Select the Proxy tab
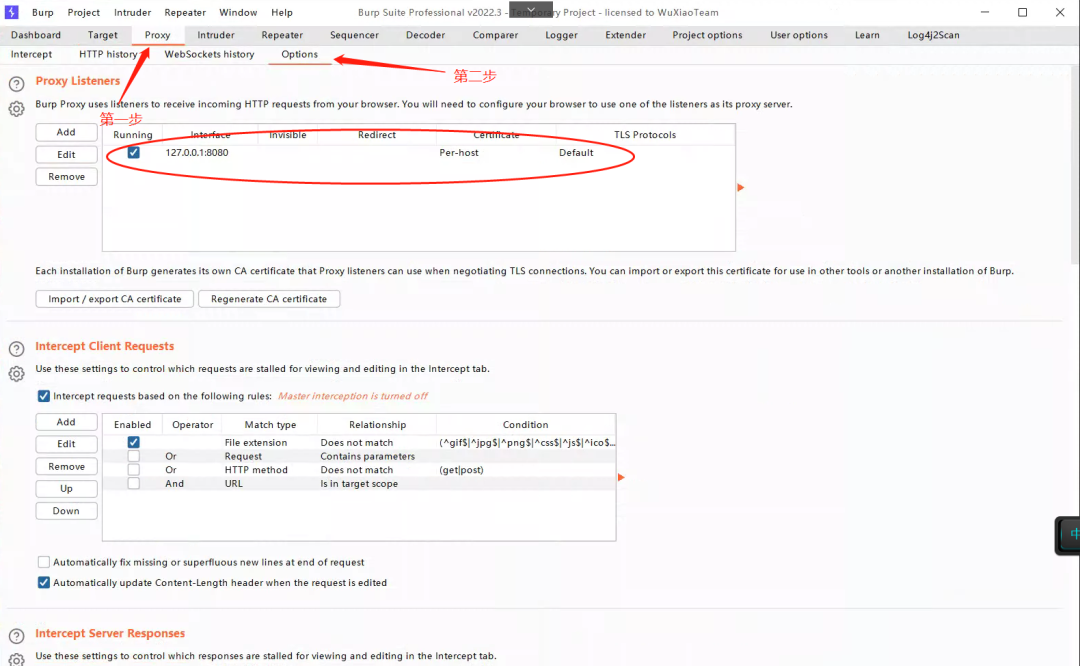1080x666 pixels. [157, 35]
